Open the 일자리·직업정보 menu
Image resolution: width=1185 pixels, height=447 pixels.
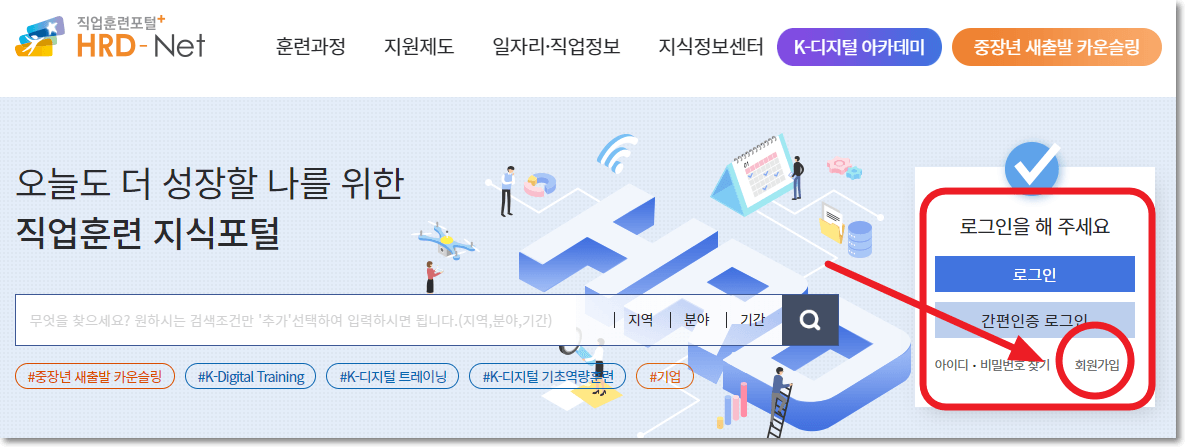[x=556, y=47]
